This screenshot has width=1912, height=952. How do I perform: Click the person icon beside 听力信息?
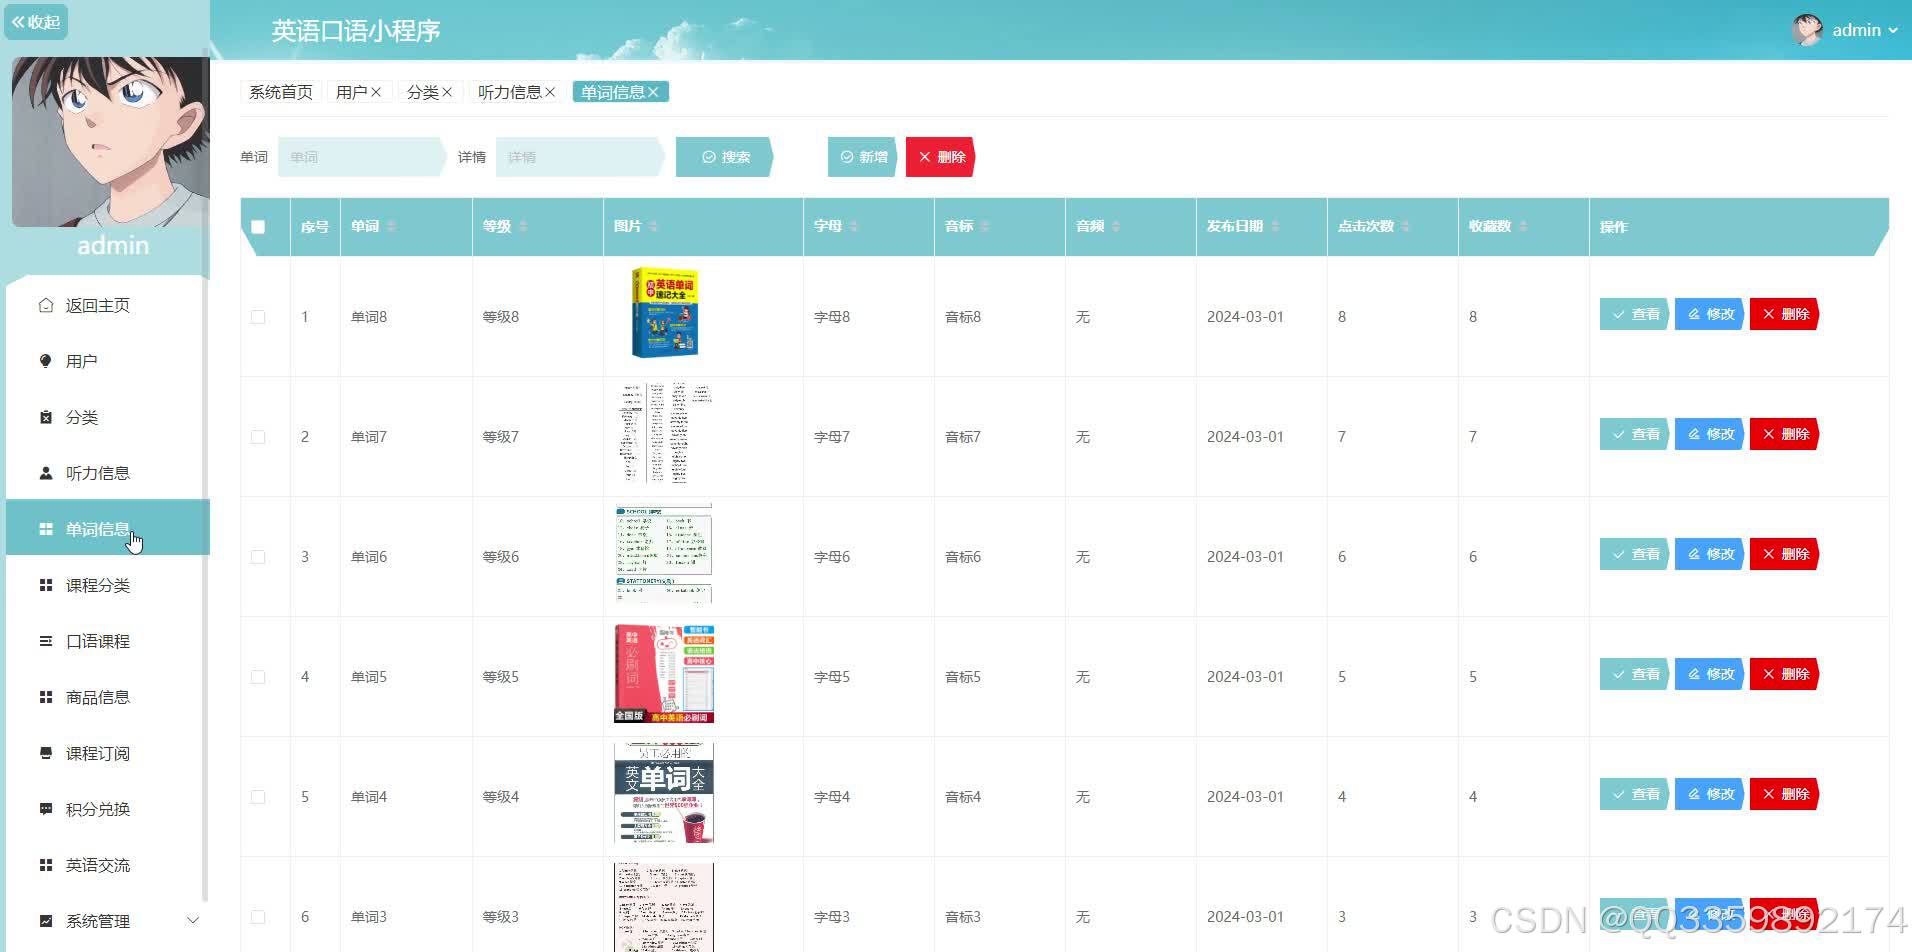[x=45, y=473]
